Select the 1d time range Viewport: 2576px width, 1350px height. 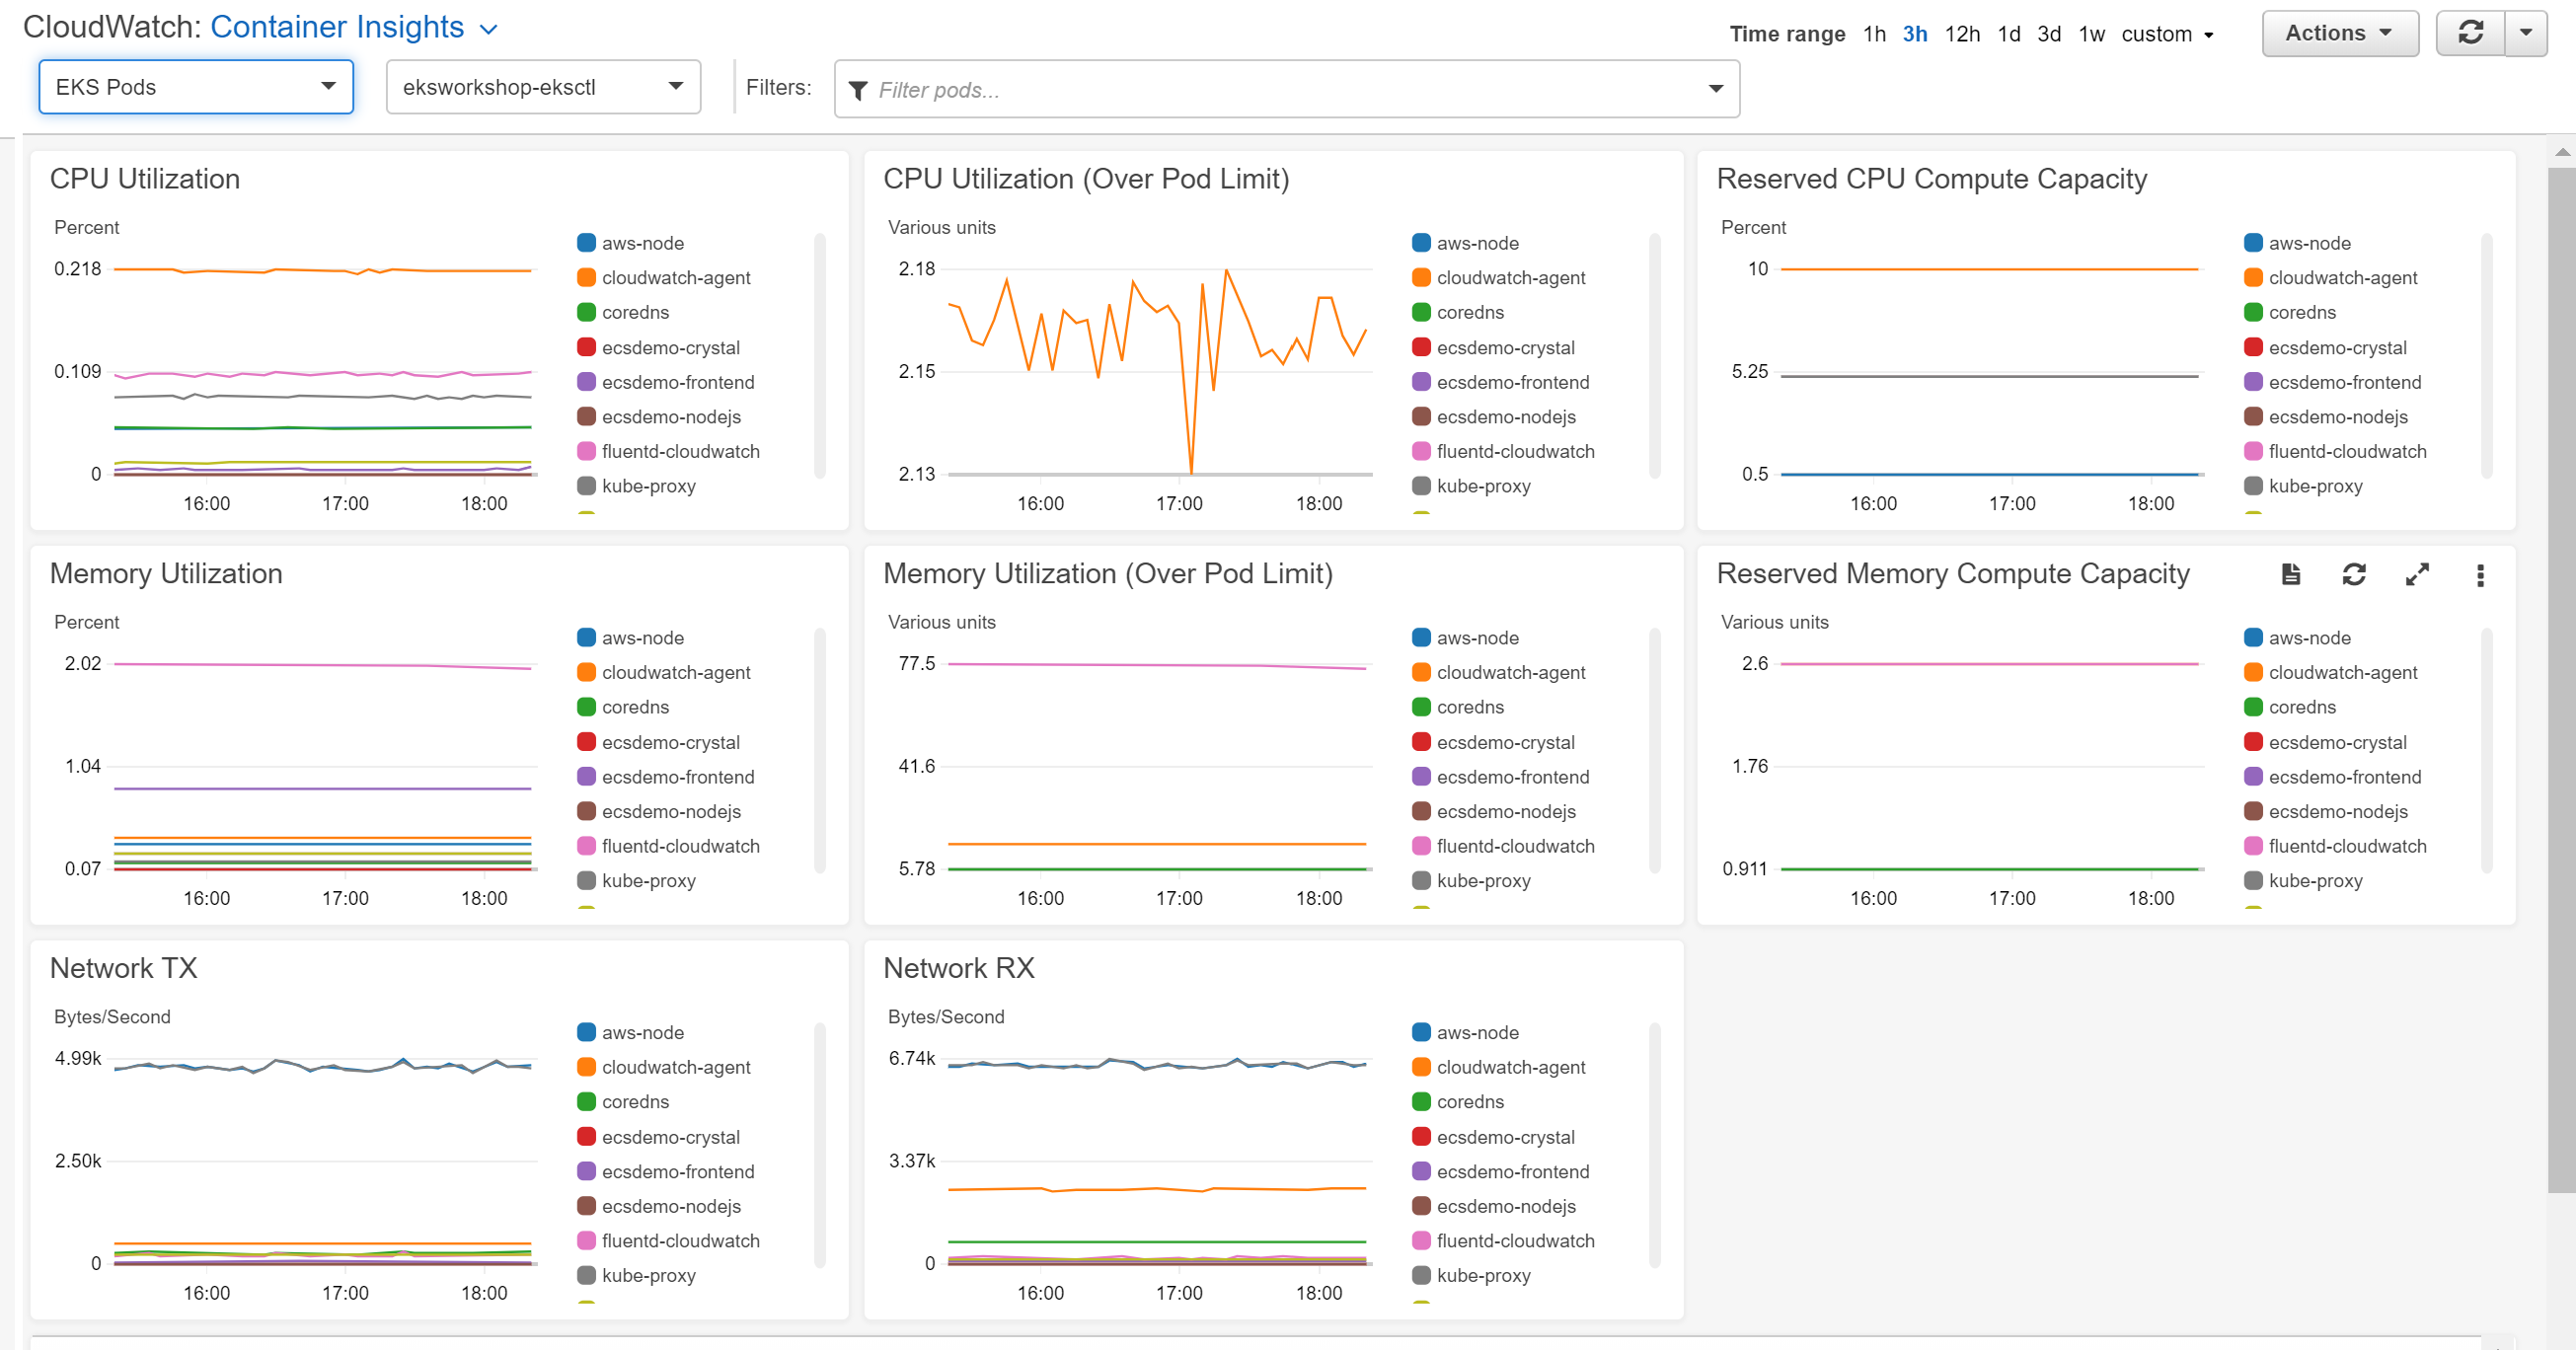[x=2009, y=34]
